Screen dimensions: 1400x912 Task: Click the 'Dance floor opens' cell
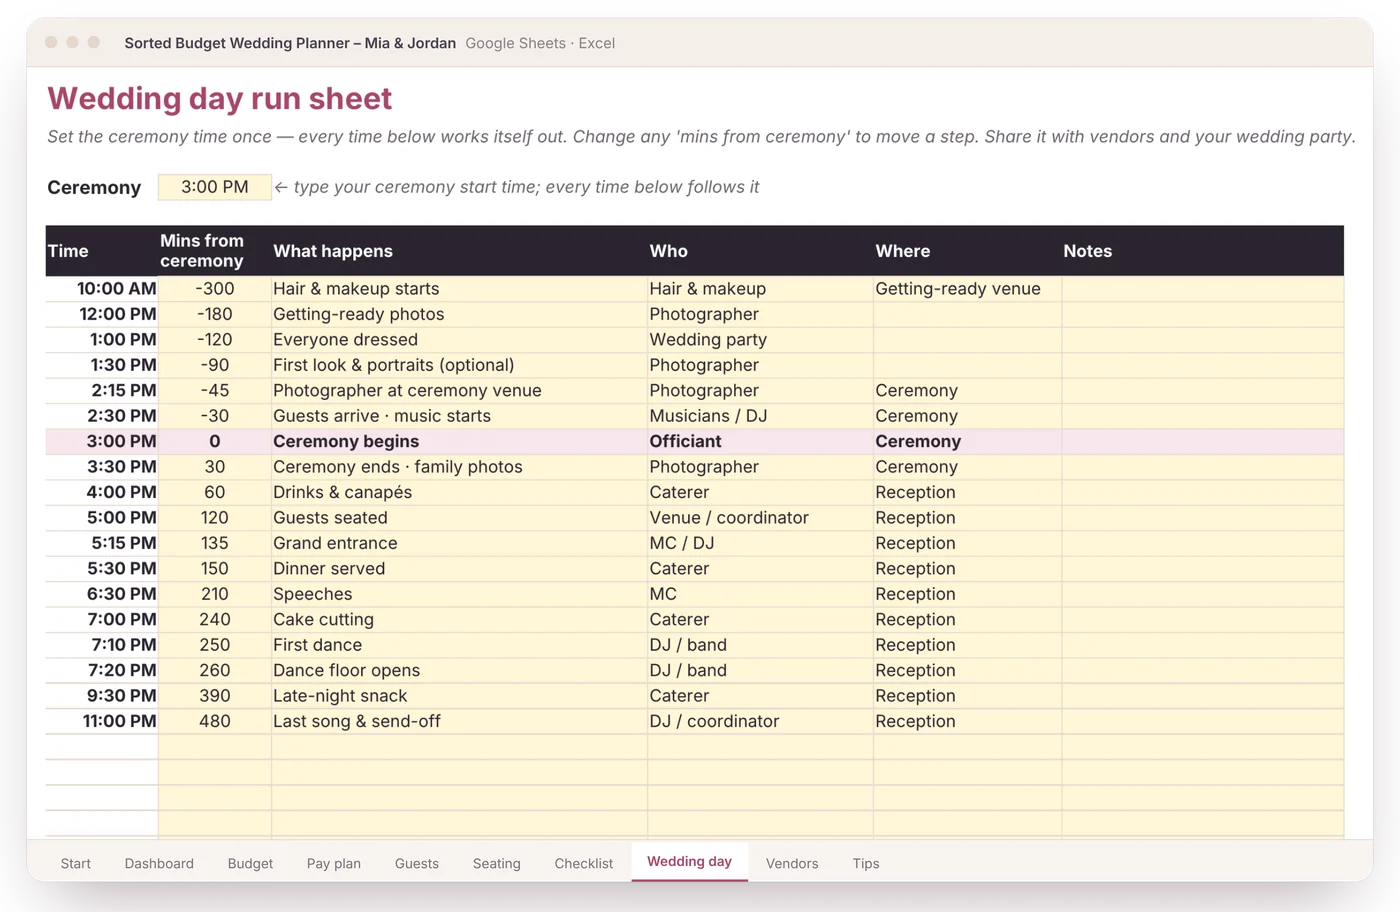(x=459, y=671)
